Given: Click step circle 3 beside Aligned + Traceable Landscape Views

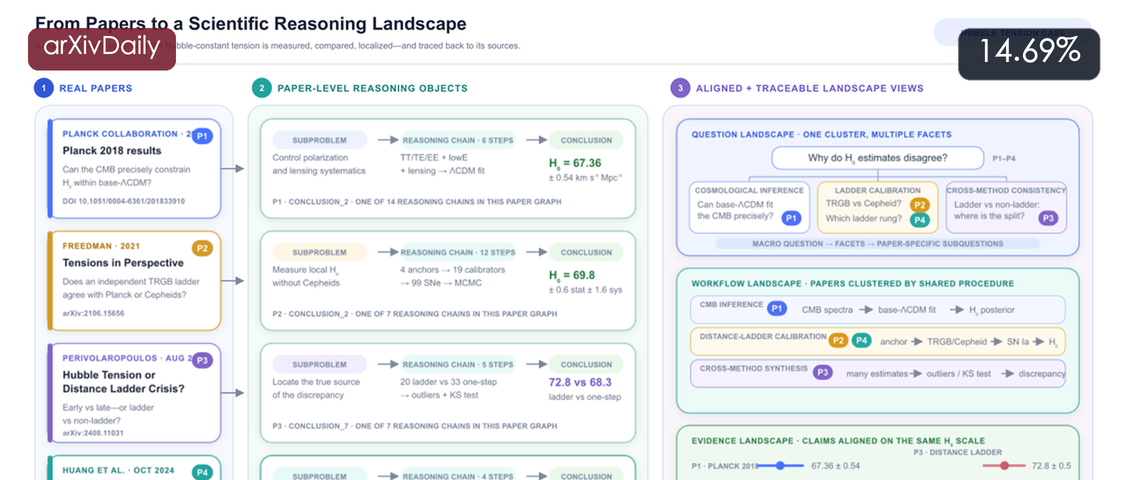Looking at the screenshot, I should tap(680, 89).
